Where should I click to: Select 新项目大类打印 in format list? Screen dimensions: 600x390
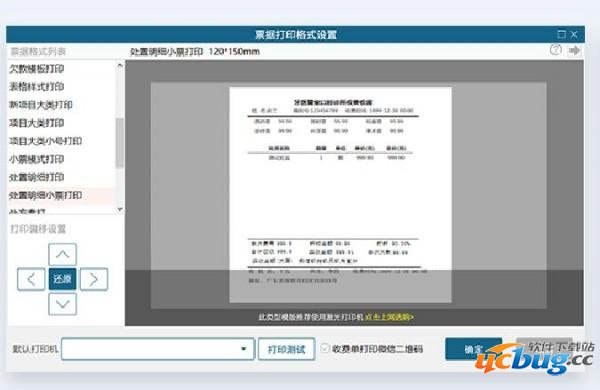point(41,105)
